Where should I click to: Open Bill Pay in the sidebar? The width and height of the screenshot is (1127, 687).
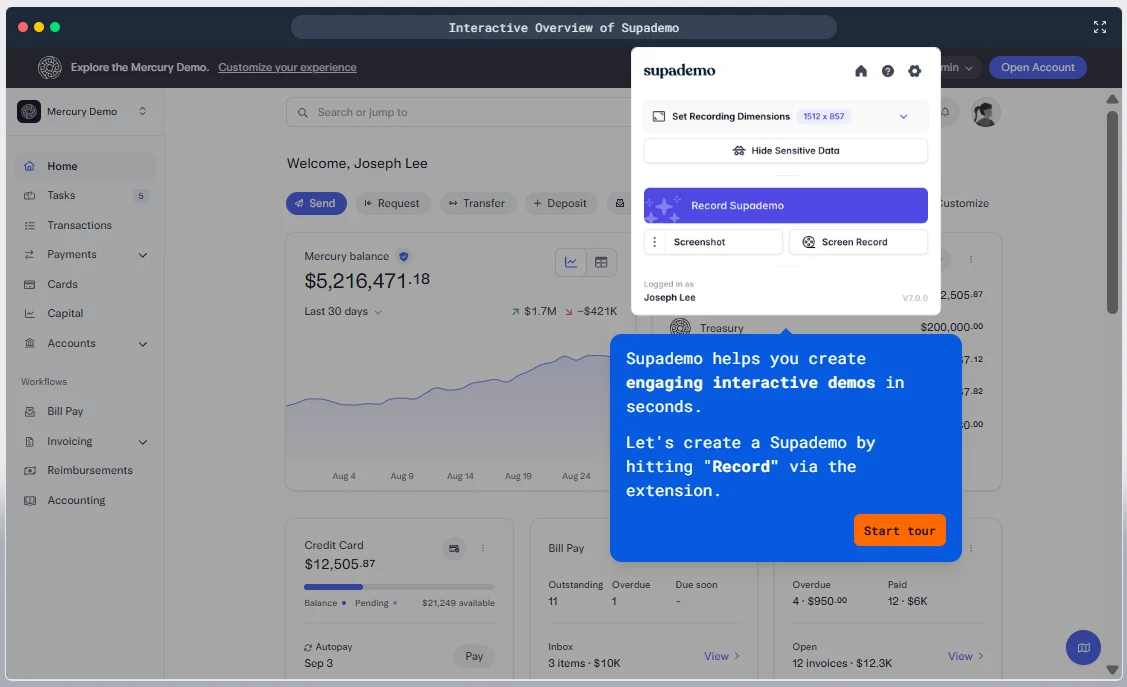pyautogui.click(x=86, y=411)
